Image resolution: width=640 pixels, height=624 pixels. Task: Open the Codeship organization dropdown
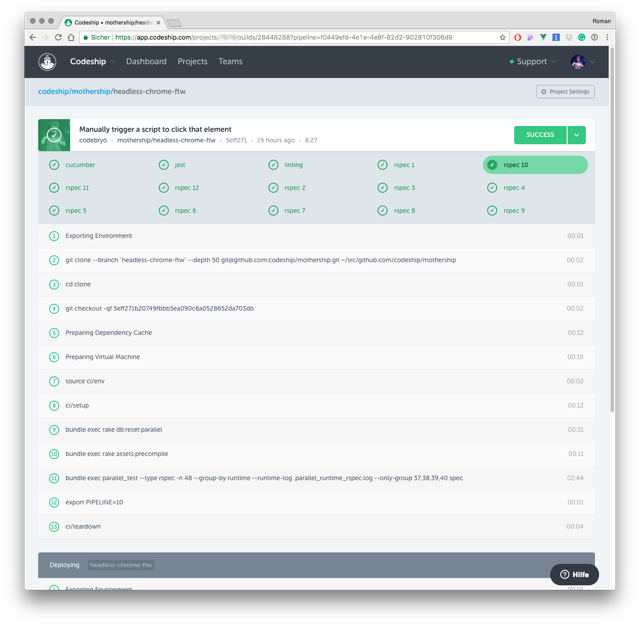pos(93,62)
